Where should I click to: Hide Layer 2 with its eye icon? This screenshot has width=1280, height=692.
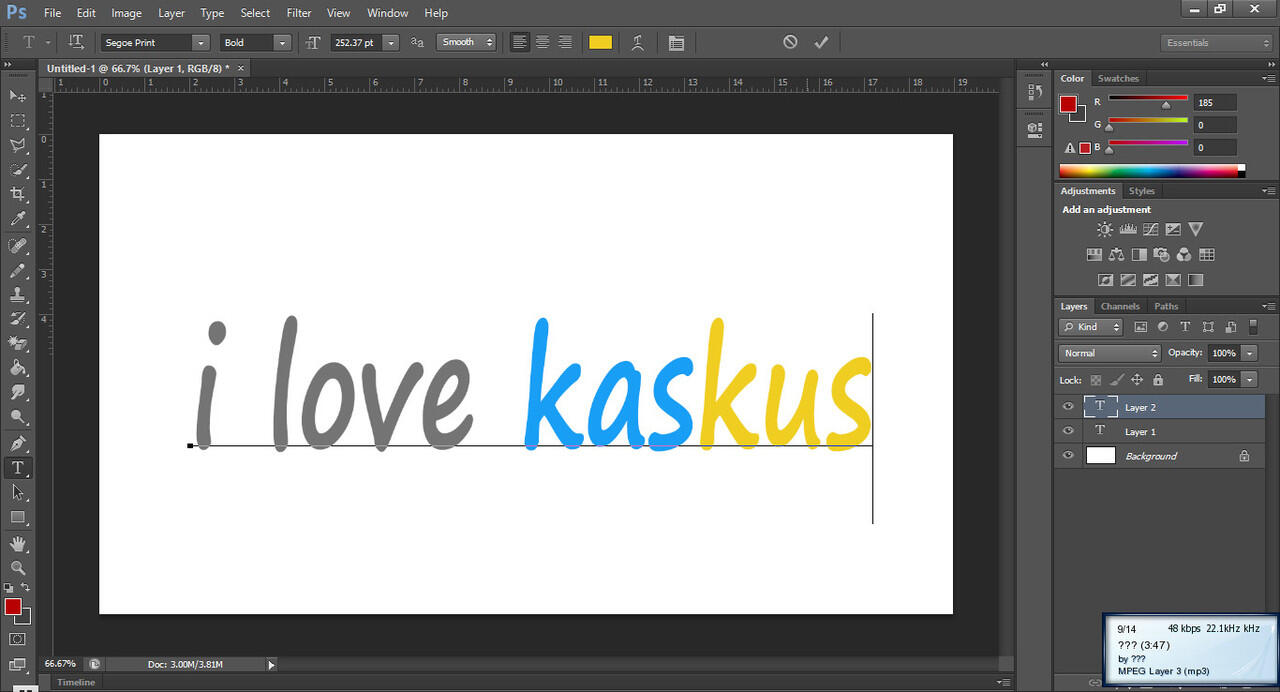pos(1068,407)
